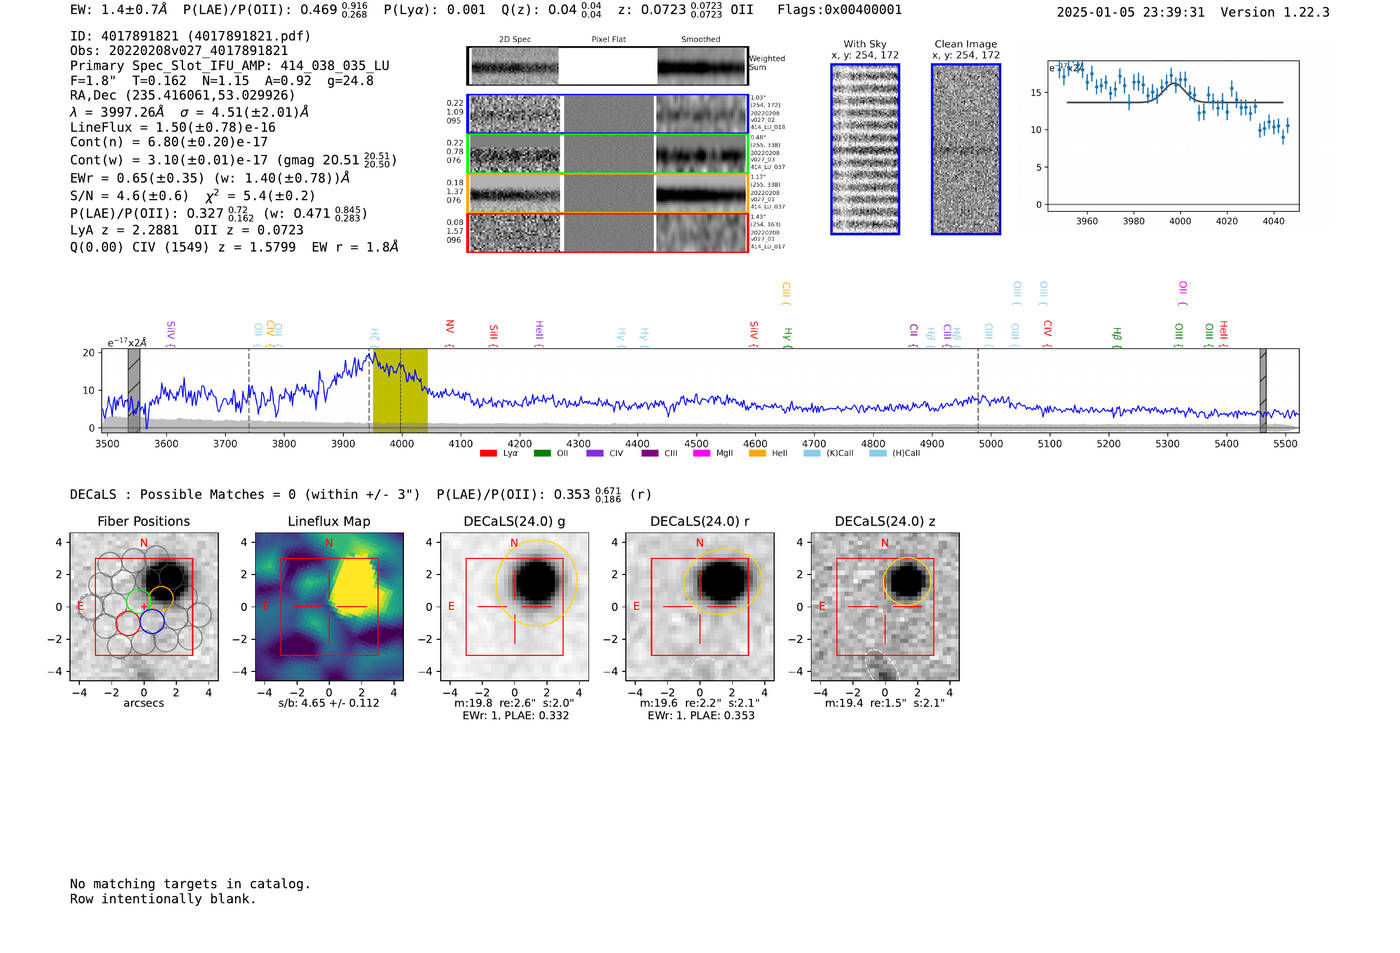Viewport: 1400px width, 953px height.
Task: Click the green OII legend swatch
Action: click(542, 454)
